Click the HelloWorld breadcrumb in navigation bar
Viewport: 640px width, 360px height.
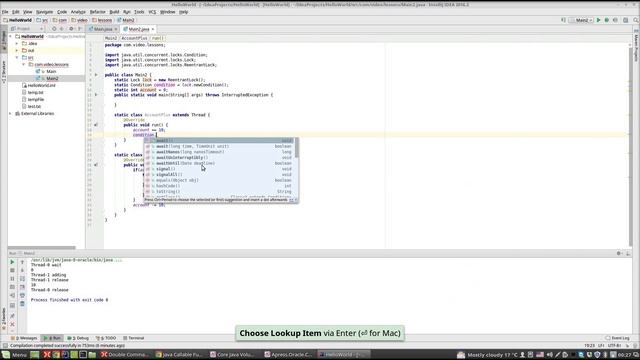18,20
